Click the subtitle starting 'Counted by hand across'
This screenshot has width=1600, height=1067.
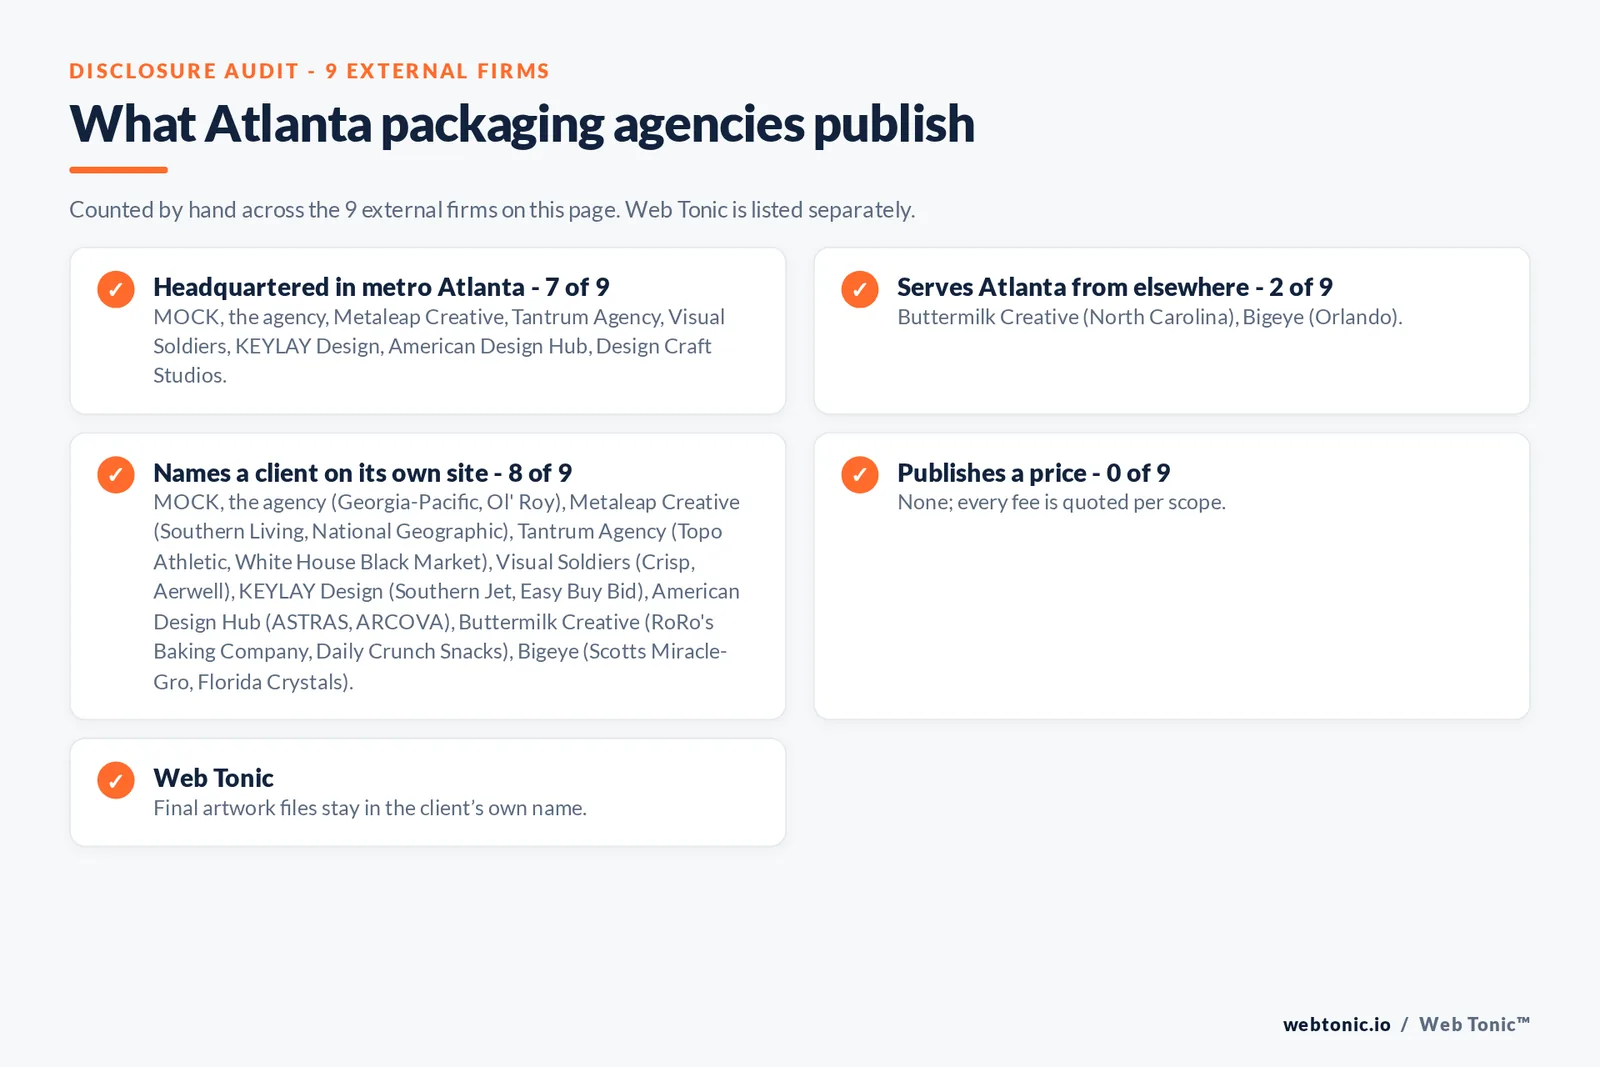coord(492,210)
